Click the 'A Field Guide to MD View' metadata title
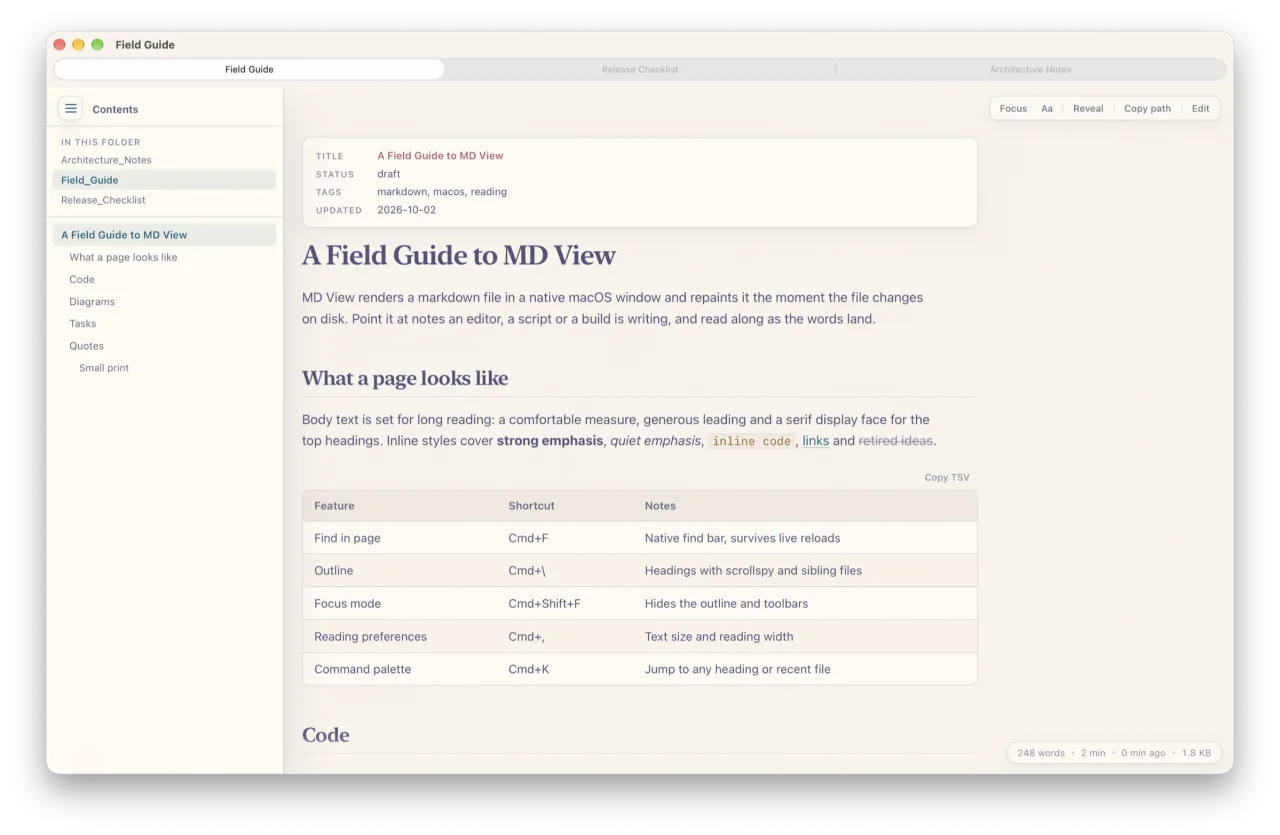The image size is (1280, 835). [440, 156]
